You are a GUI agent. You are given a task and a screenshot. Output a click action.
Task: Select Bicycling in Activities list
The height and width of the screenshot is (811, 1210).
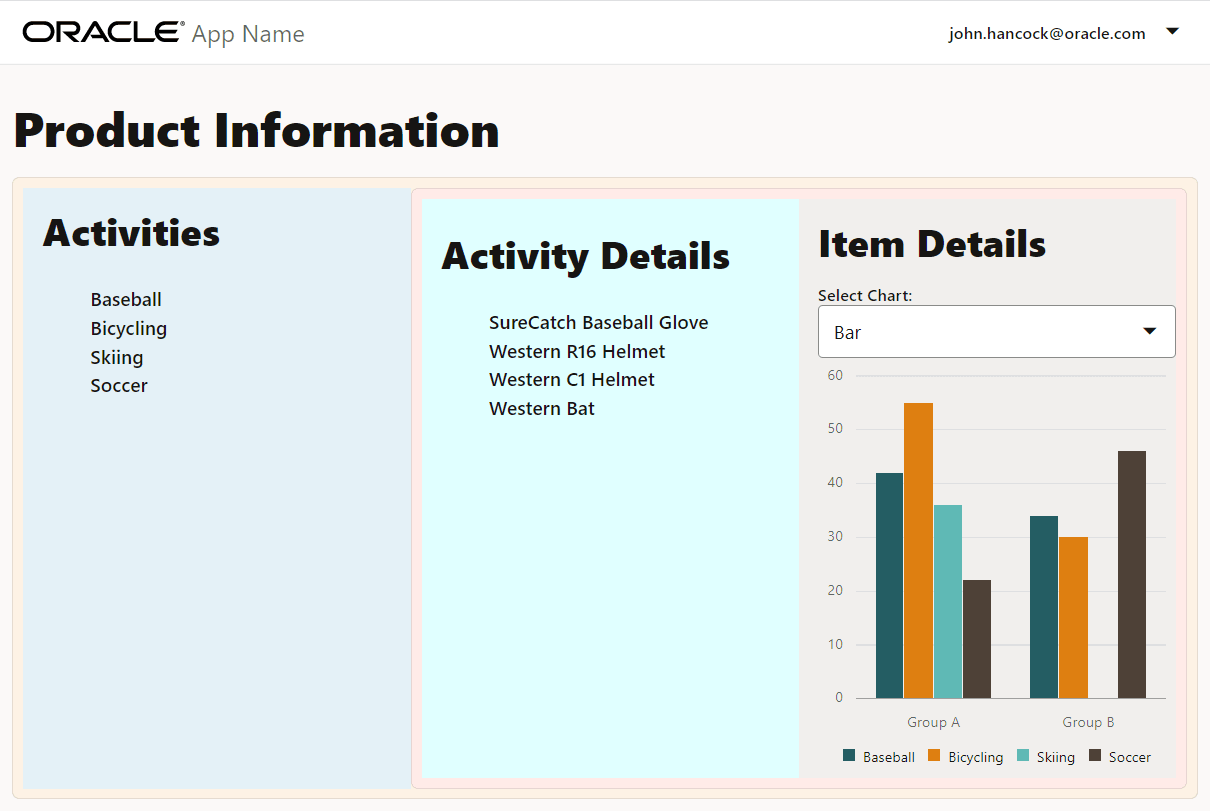129,329
